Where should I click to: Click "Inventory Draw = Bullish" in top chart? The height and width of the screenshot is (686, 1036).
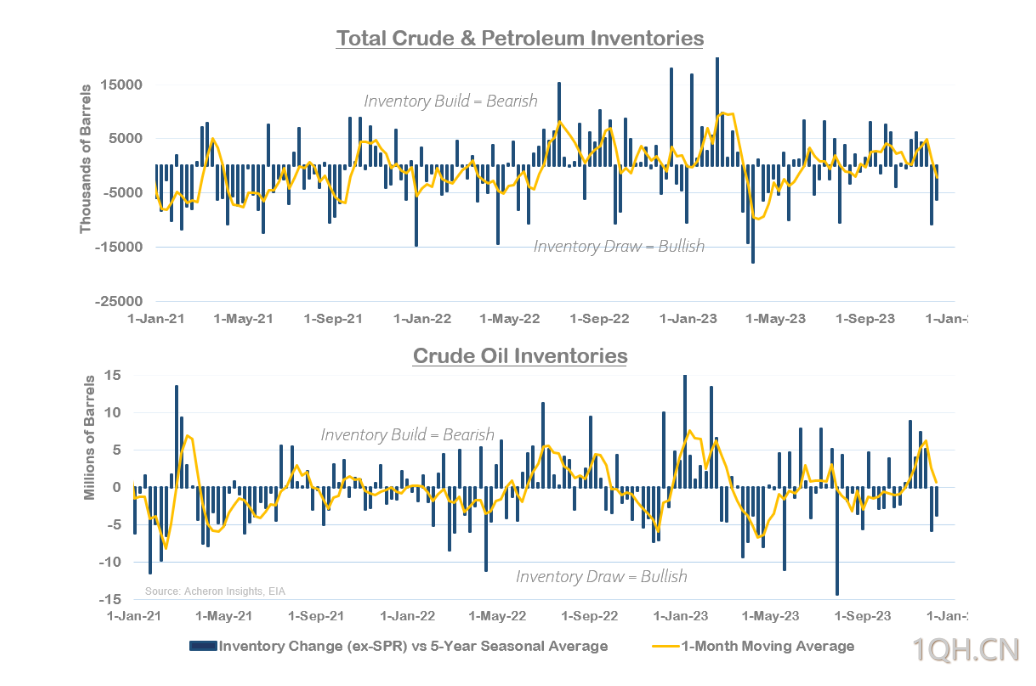pos(619,246)
